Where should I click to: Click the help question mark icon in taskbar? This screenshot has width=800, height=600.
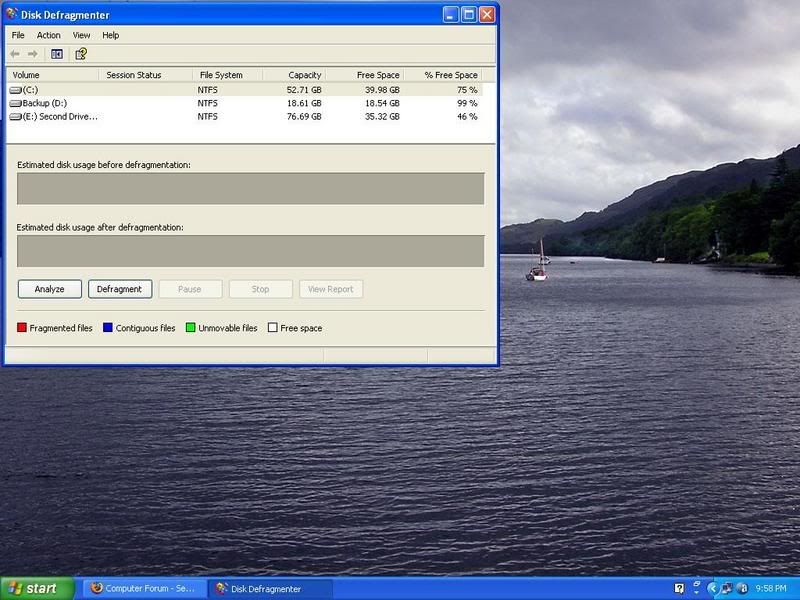pyautogui.click(x=679, y=588)
